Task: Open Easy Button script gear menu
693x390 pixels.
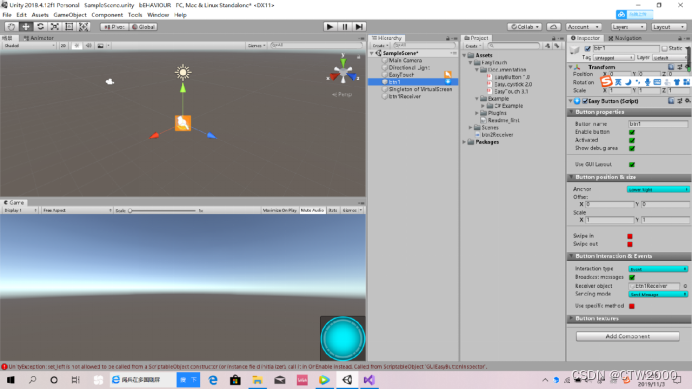Action: 688,101
